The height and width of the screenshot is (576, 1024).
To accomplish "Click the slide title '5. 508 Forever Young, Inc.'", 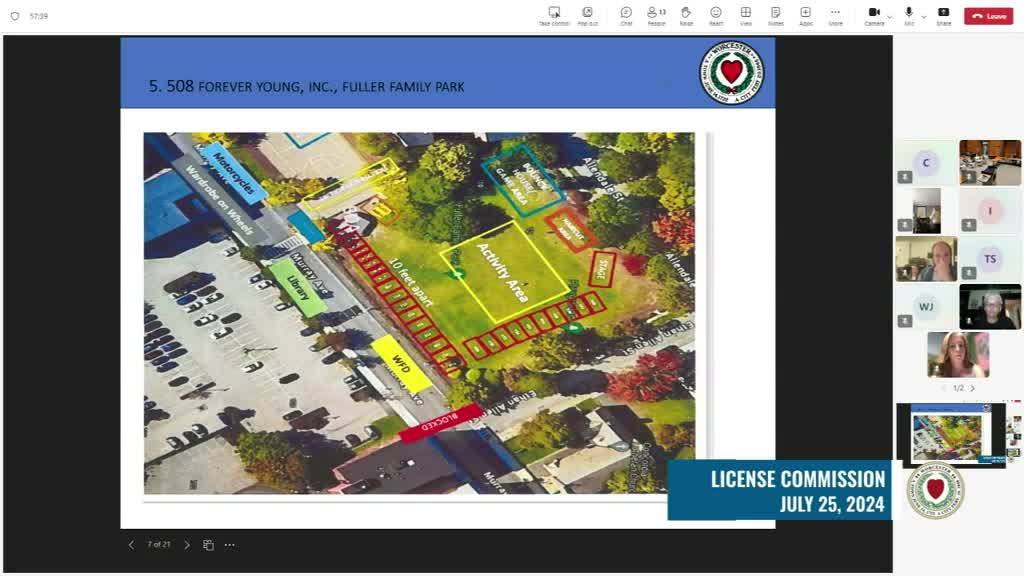I will (x=306, y=86).
